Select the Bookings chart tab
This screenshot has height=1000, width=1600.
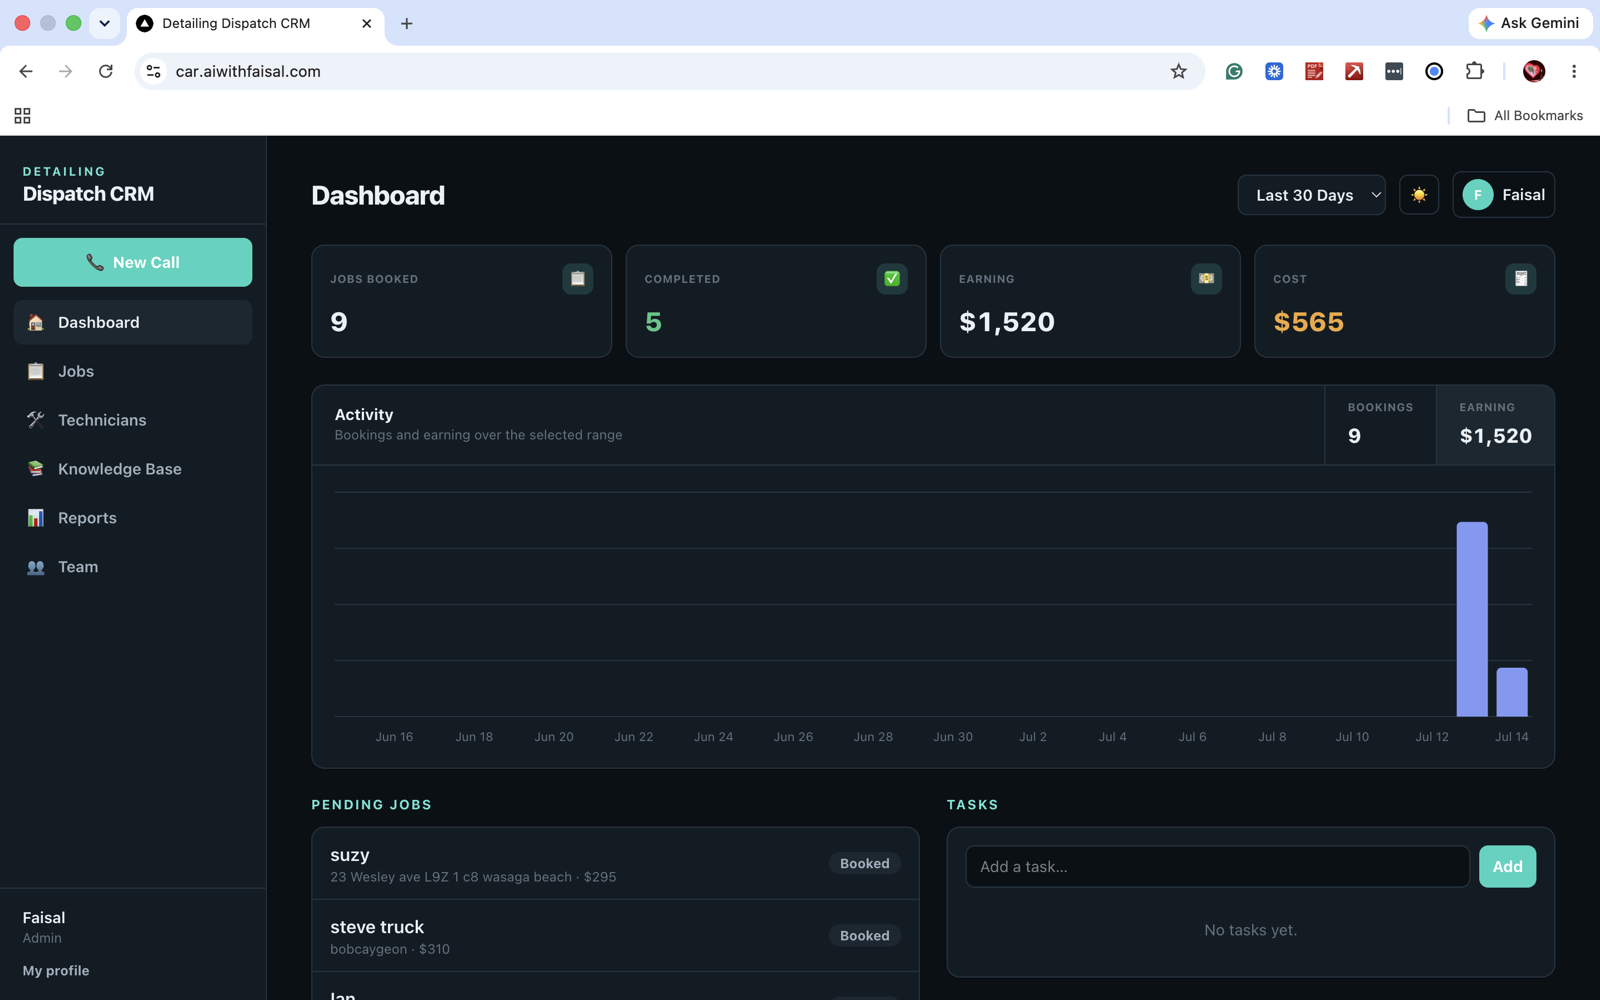point(1380,425)
